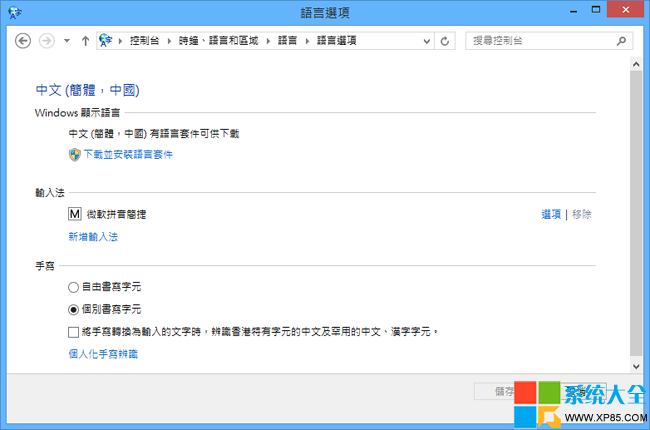
Task: Maximize the 語言選項 window
Action: tap(596, 10)
